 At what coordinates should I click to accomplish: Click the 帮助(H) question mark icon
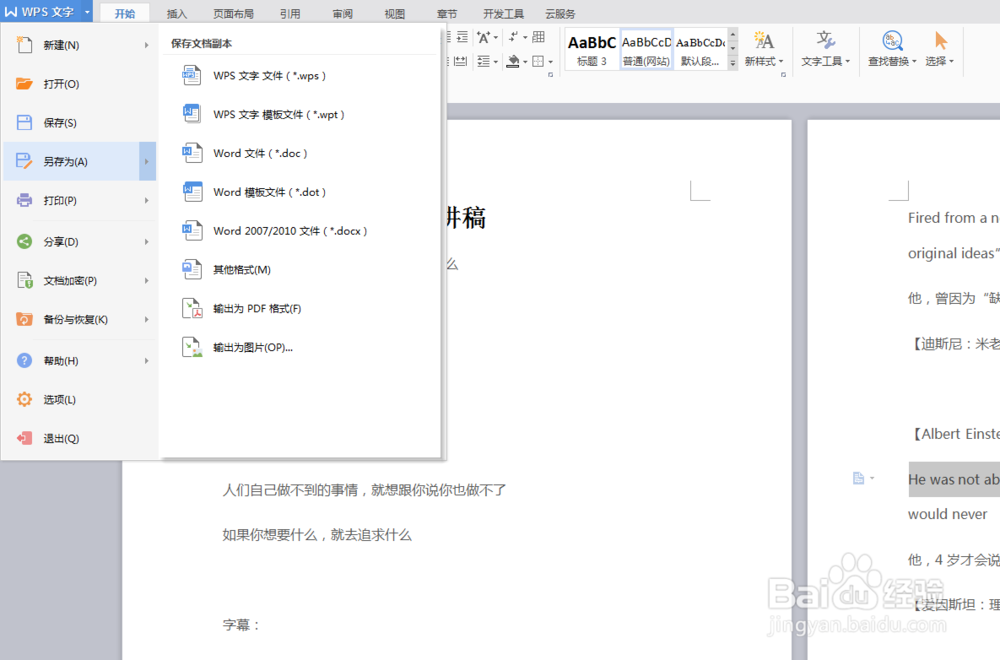click(24, 360)
